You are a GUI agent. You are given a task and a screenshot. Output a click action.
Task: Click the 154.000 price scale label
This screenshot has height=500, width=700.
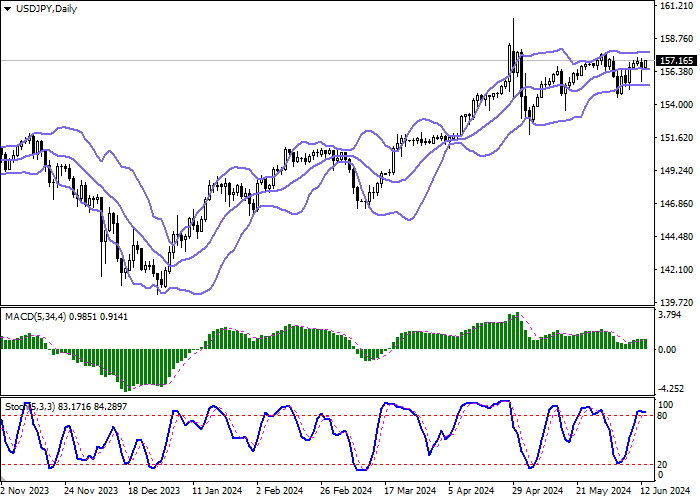coord(676,105)
